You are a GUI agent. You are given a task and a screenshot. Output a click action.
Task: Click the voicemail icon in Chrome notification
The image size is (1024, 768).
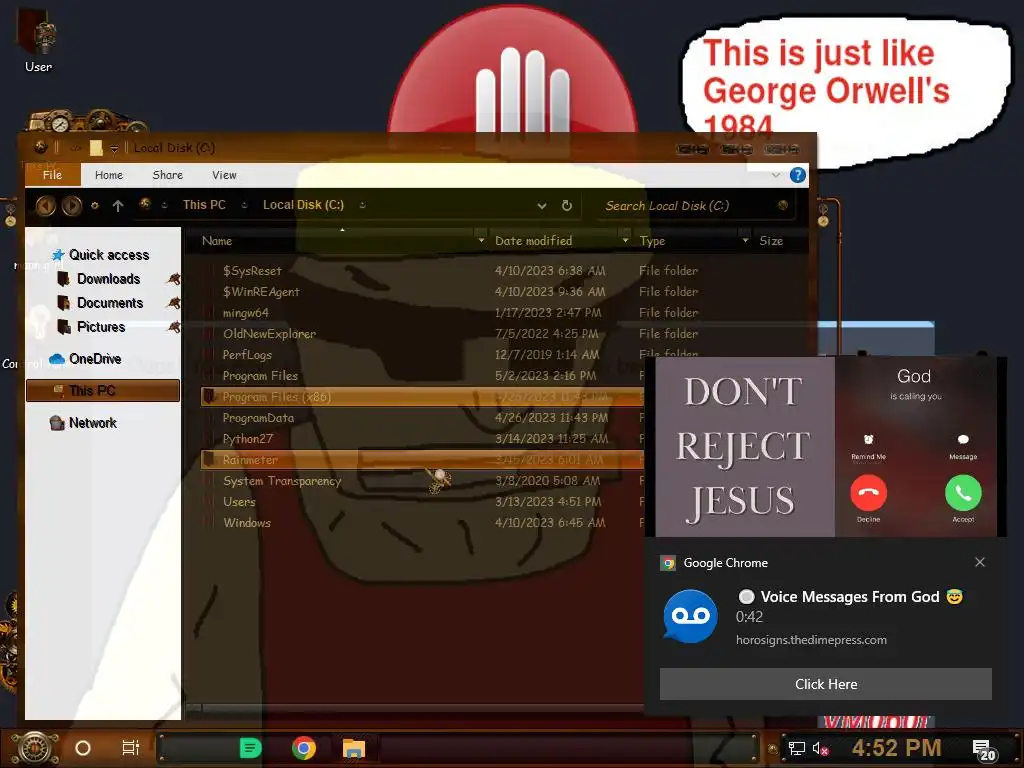coord(690,616)
